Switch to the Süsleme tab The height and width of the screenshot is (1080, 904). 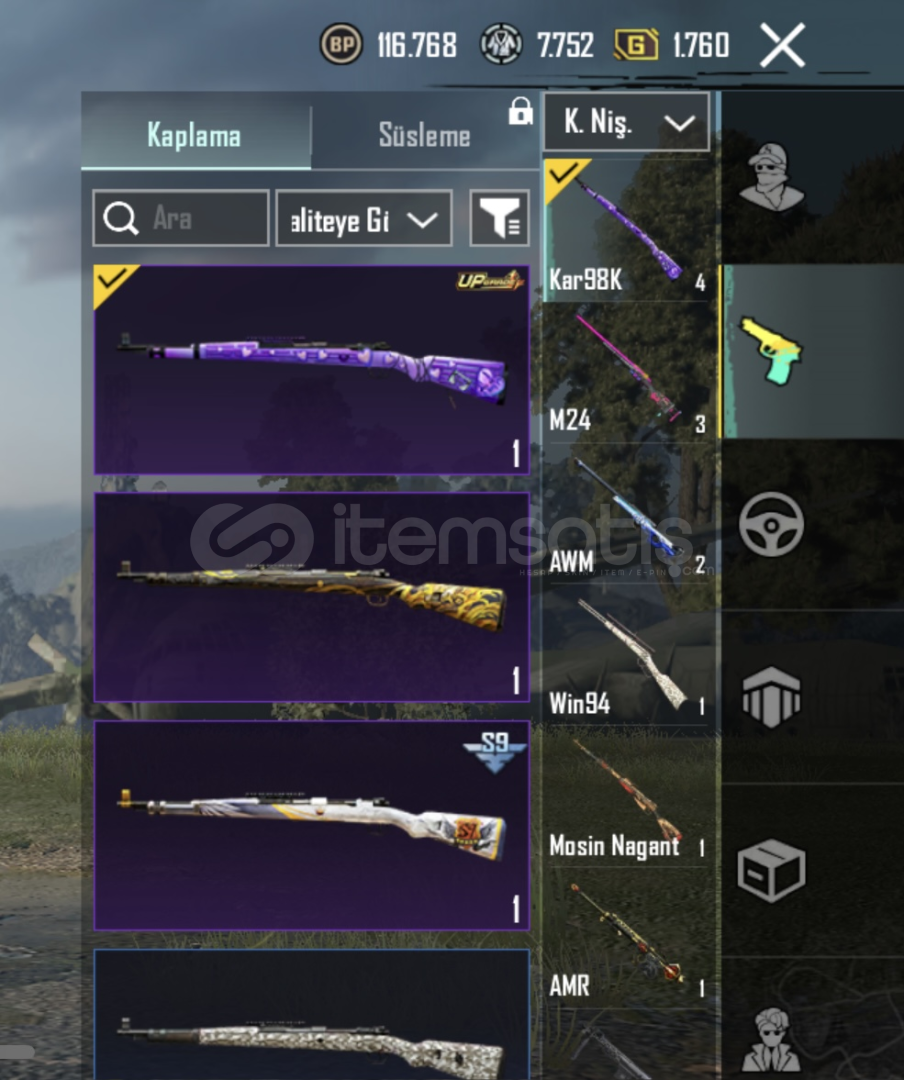(424, 135)
